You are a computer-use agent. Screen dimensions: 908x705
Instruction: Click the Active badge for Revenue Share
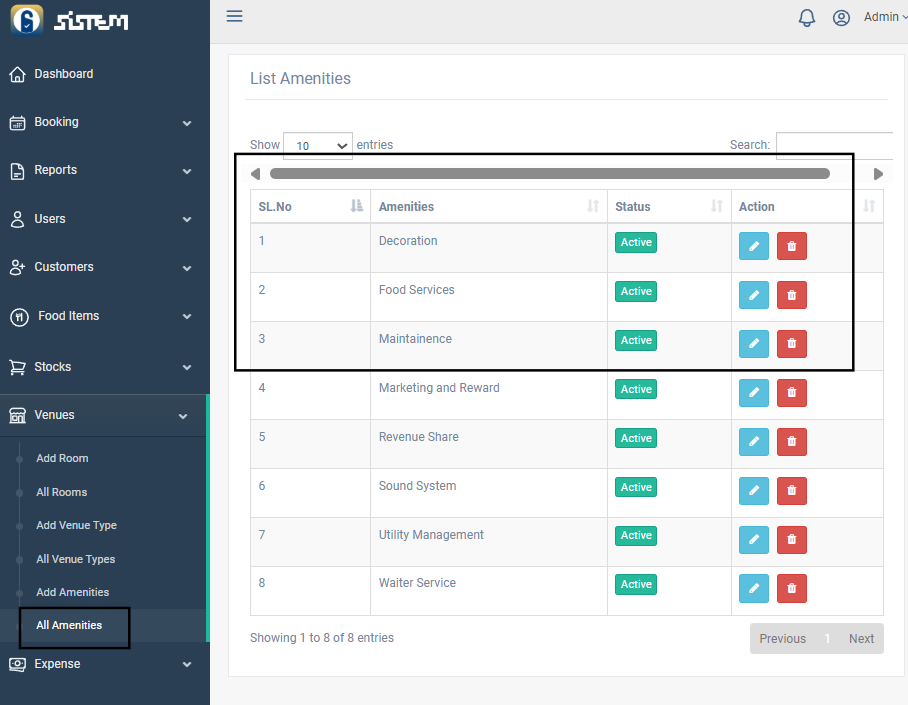[636, 439]
